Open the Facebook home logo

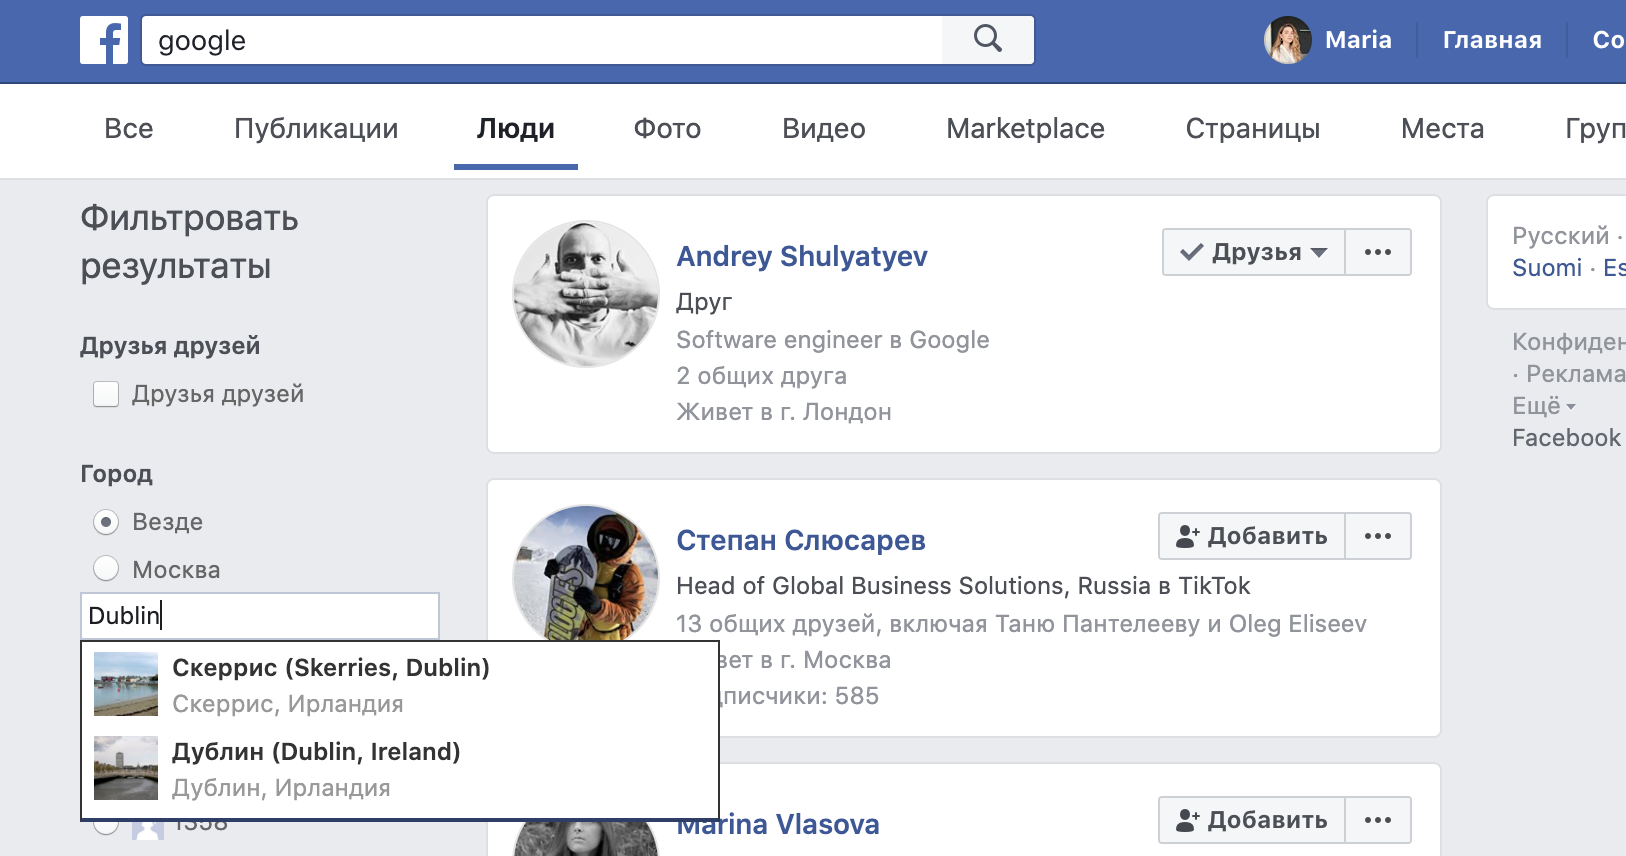tap(104, 40)
